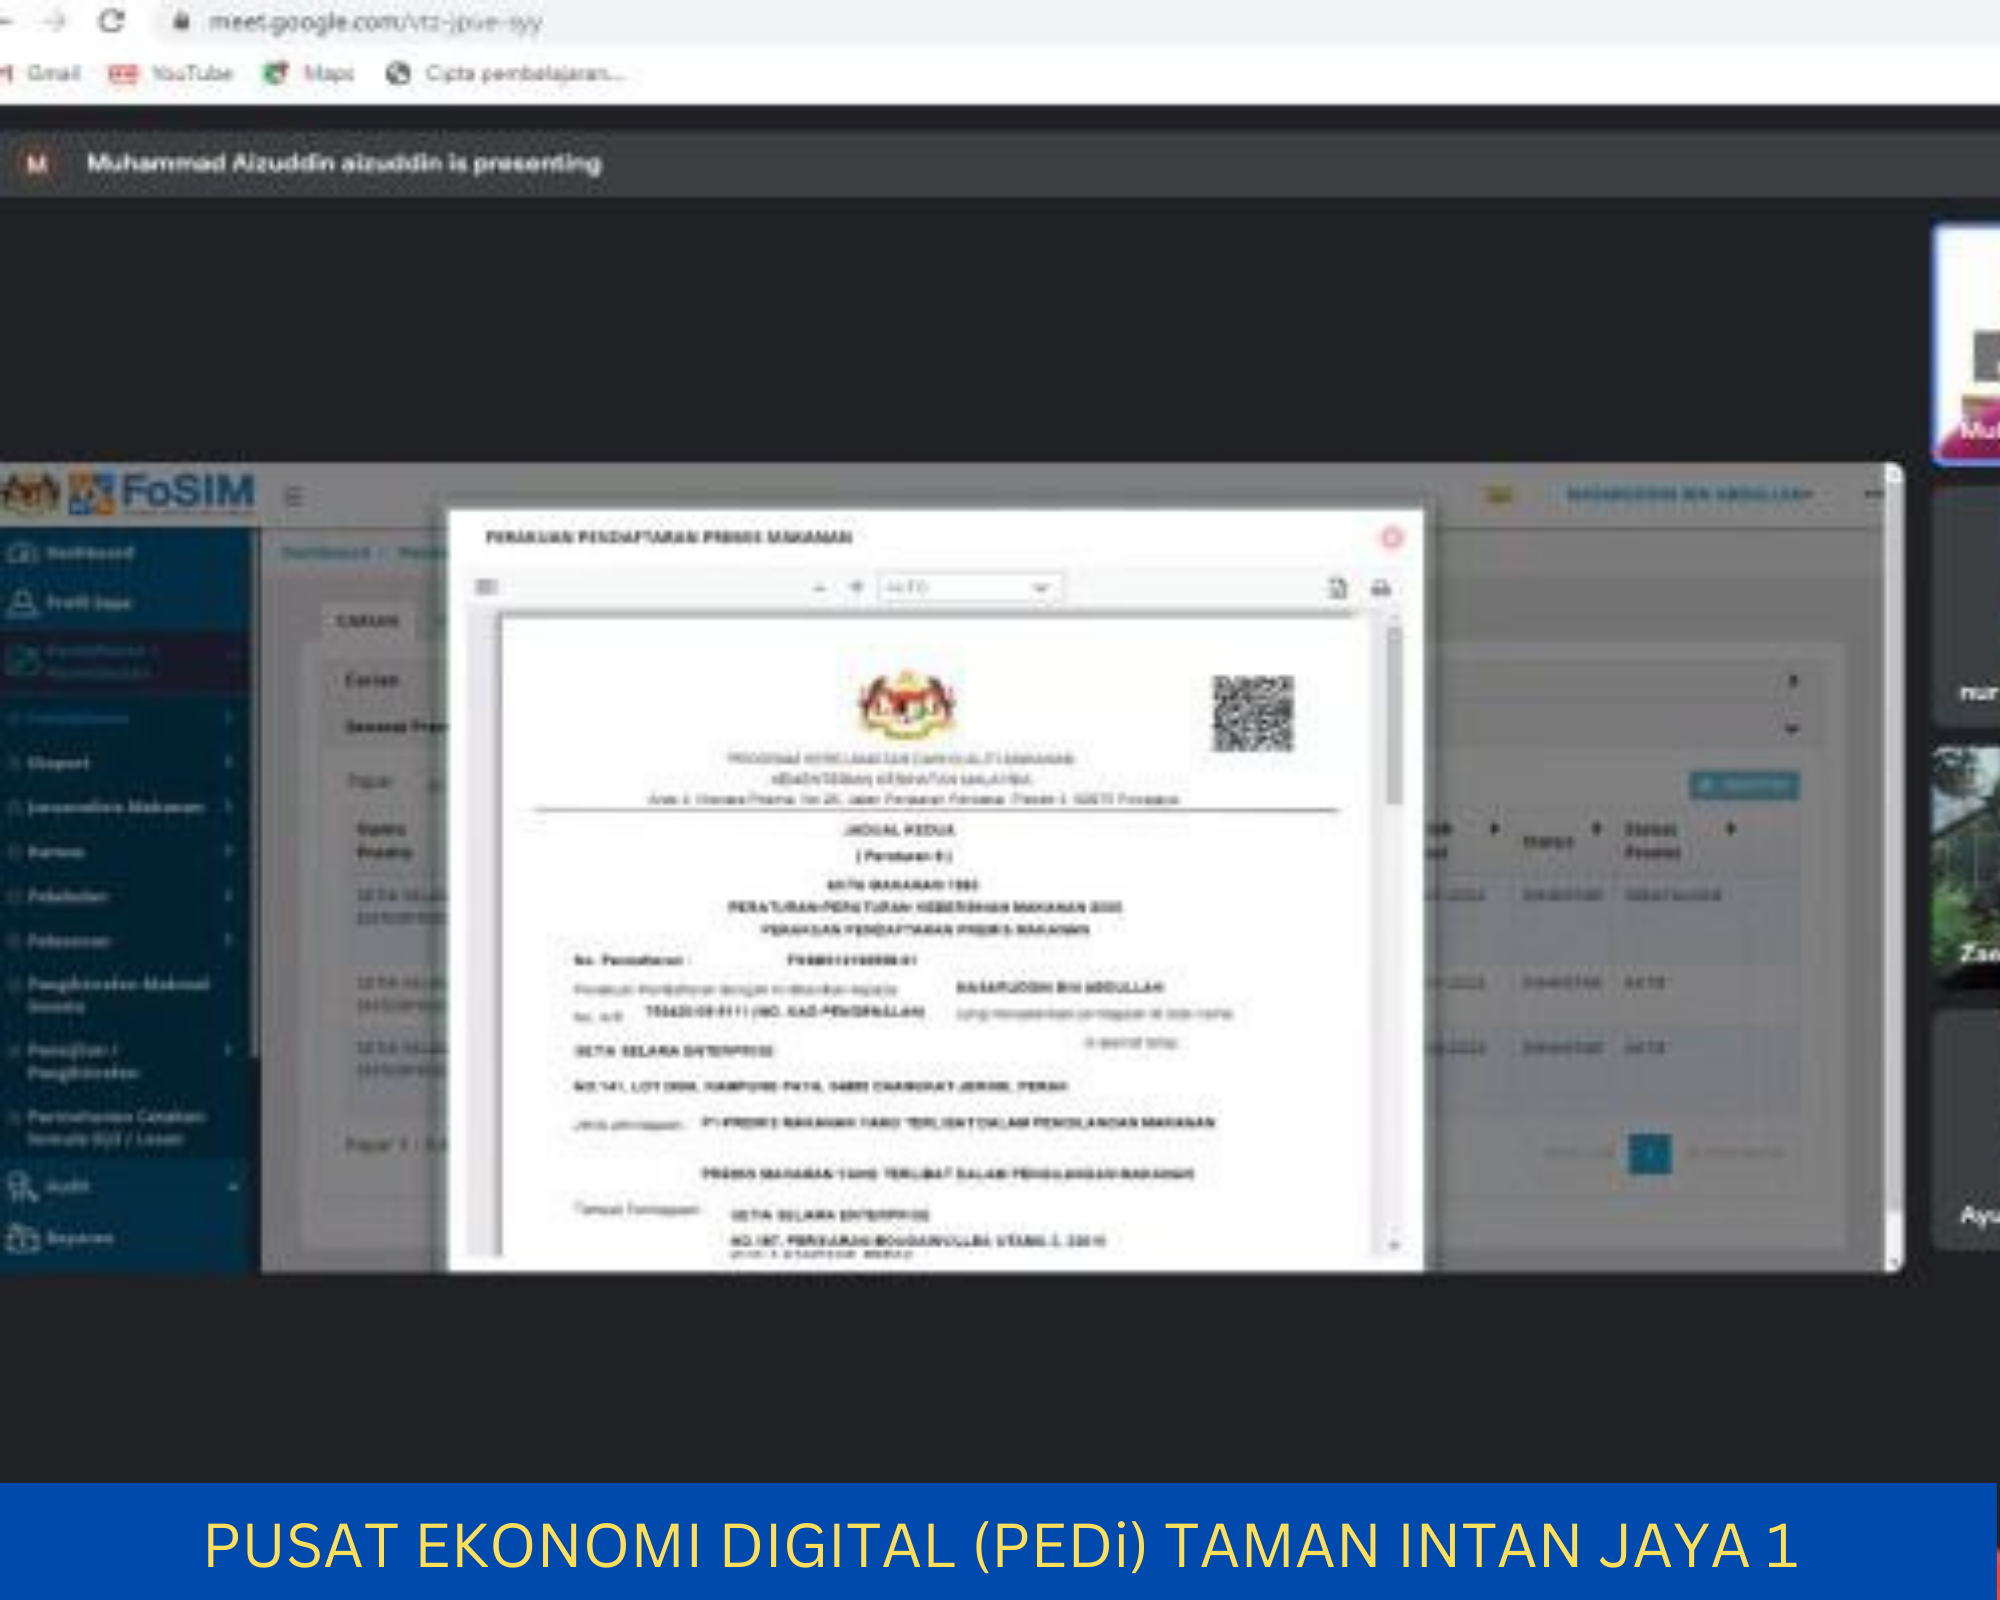Open Laporan in the sidebar

(62, 1238)
